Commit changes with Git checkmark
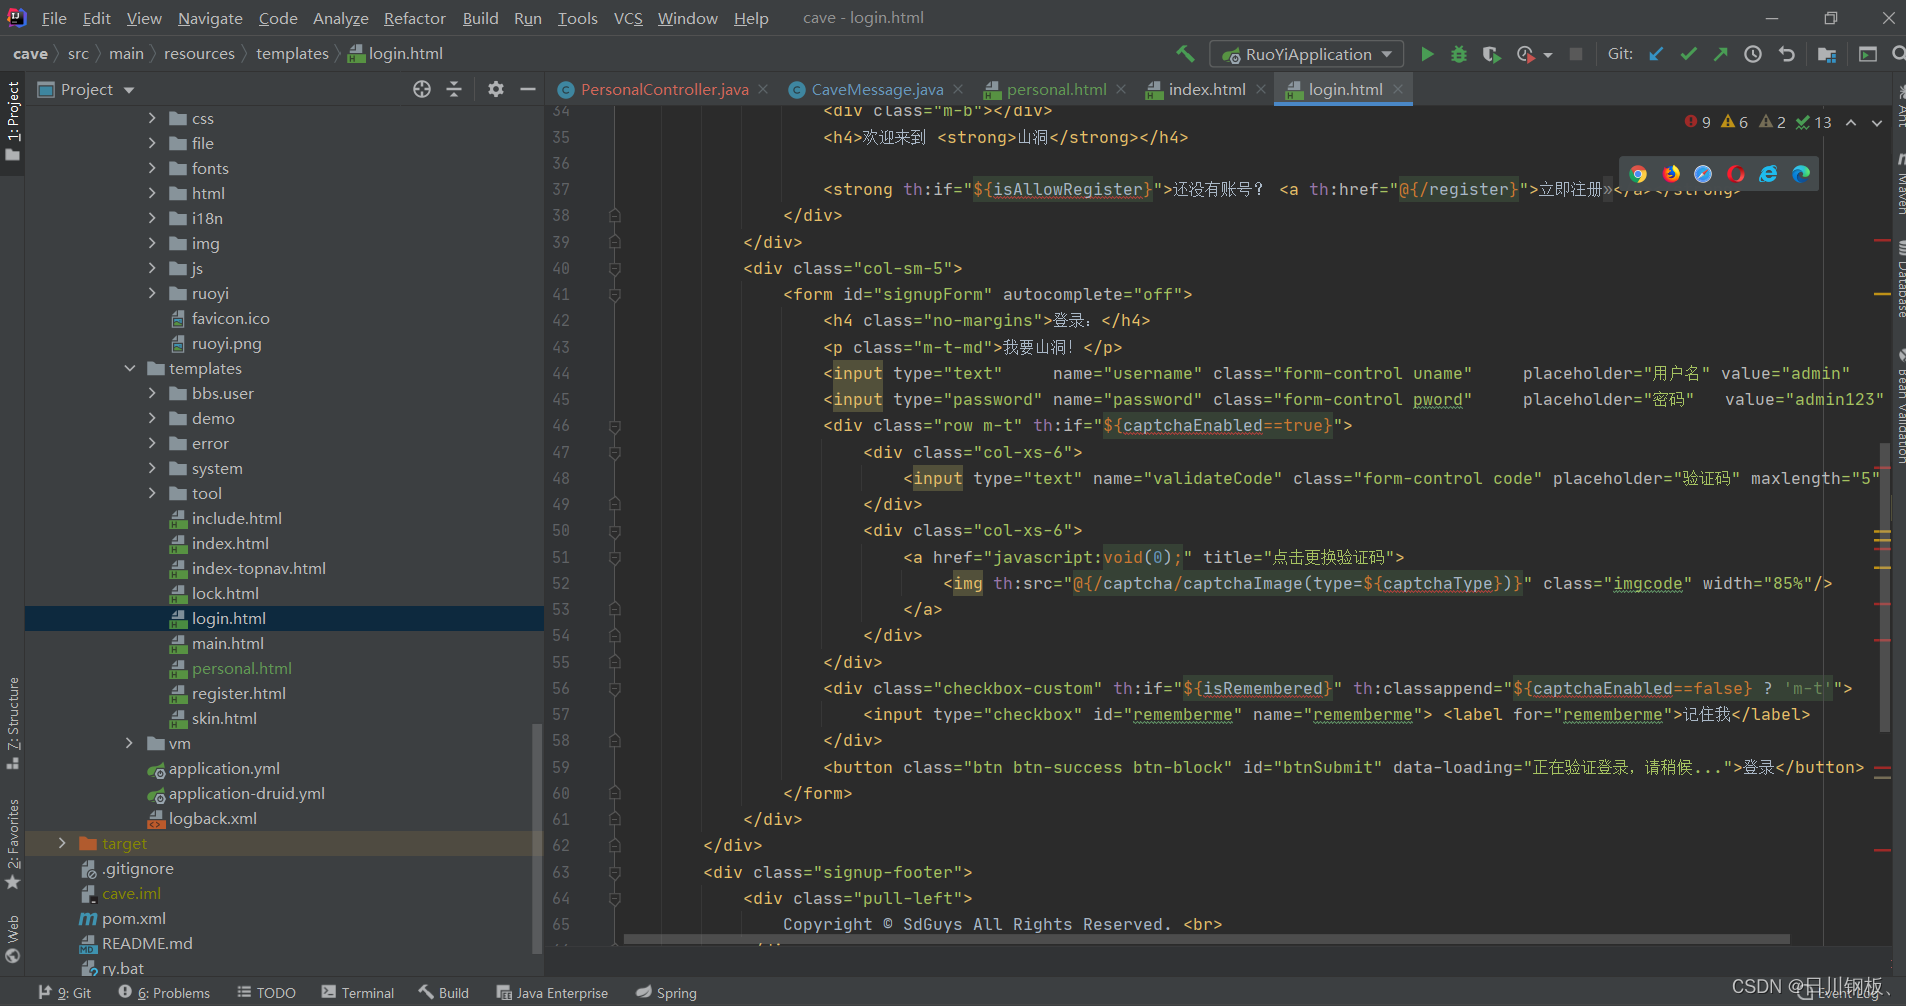This screenshot has height=1006, width=1906. (x=1688, y=54)
